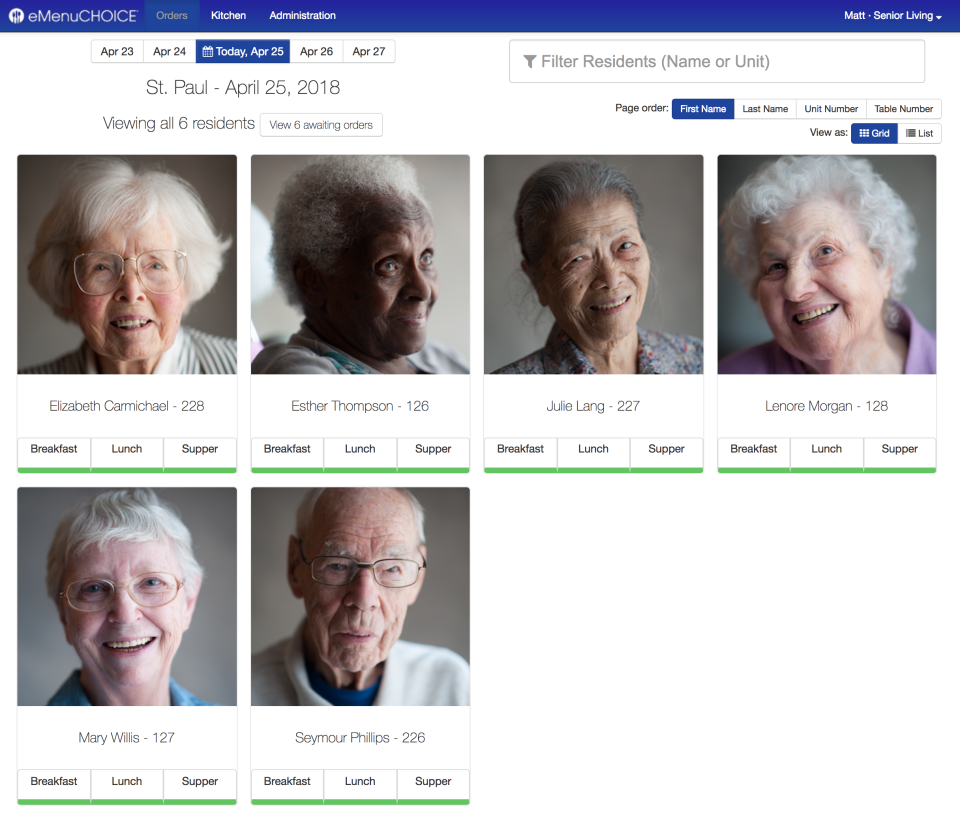Open Supper order for Seymour Phillips
Screen dimensions: 960x819
coord(433,781)
